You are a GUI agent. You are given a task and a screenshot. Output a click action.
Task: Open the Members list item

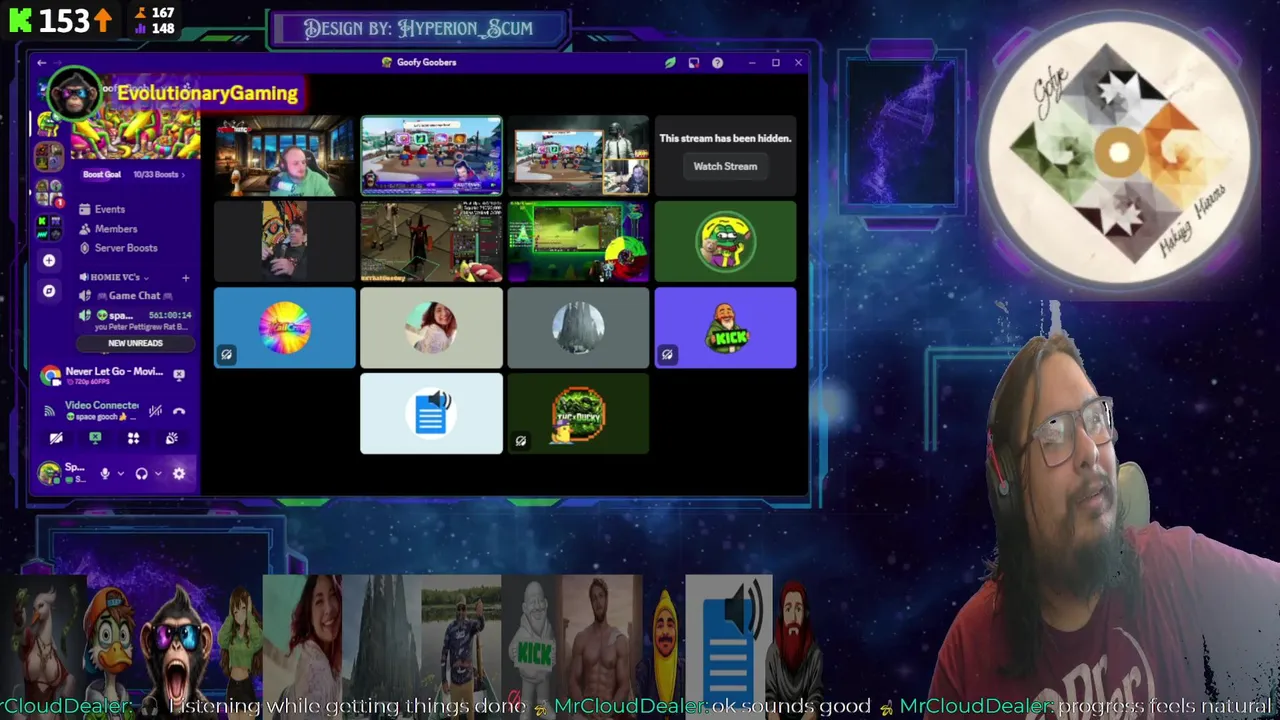(x=107, y=229)
